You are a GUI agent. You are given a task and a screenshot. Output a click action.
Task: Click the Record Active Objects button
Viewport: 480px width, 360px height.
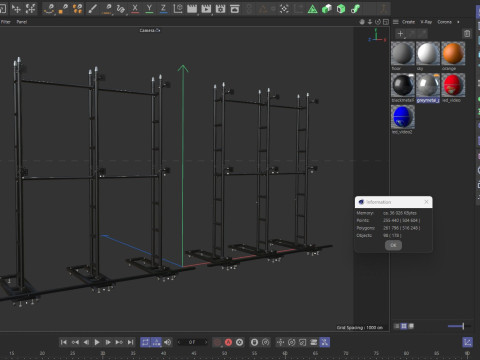click(217, 342)
